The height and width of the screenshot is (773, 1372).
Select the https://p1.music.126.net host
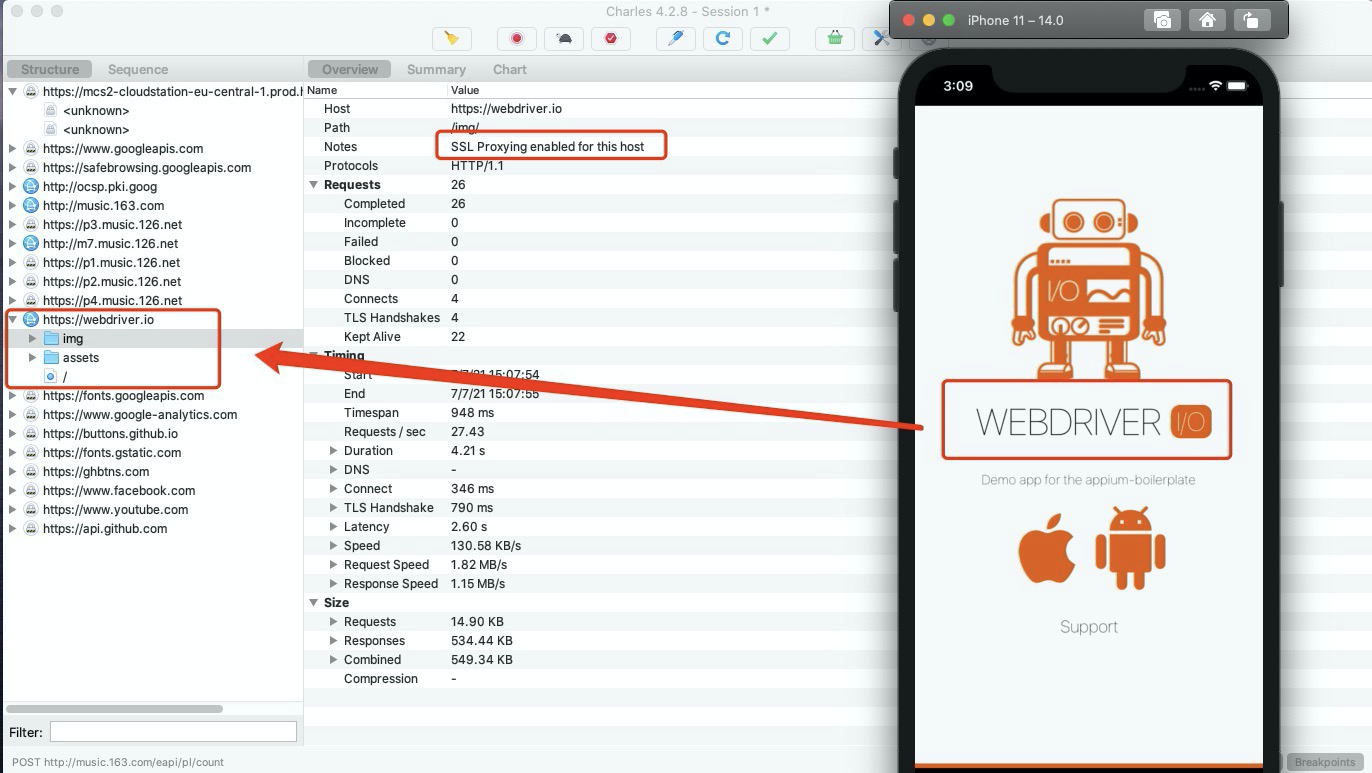coord(112,263)
